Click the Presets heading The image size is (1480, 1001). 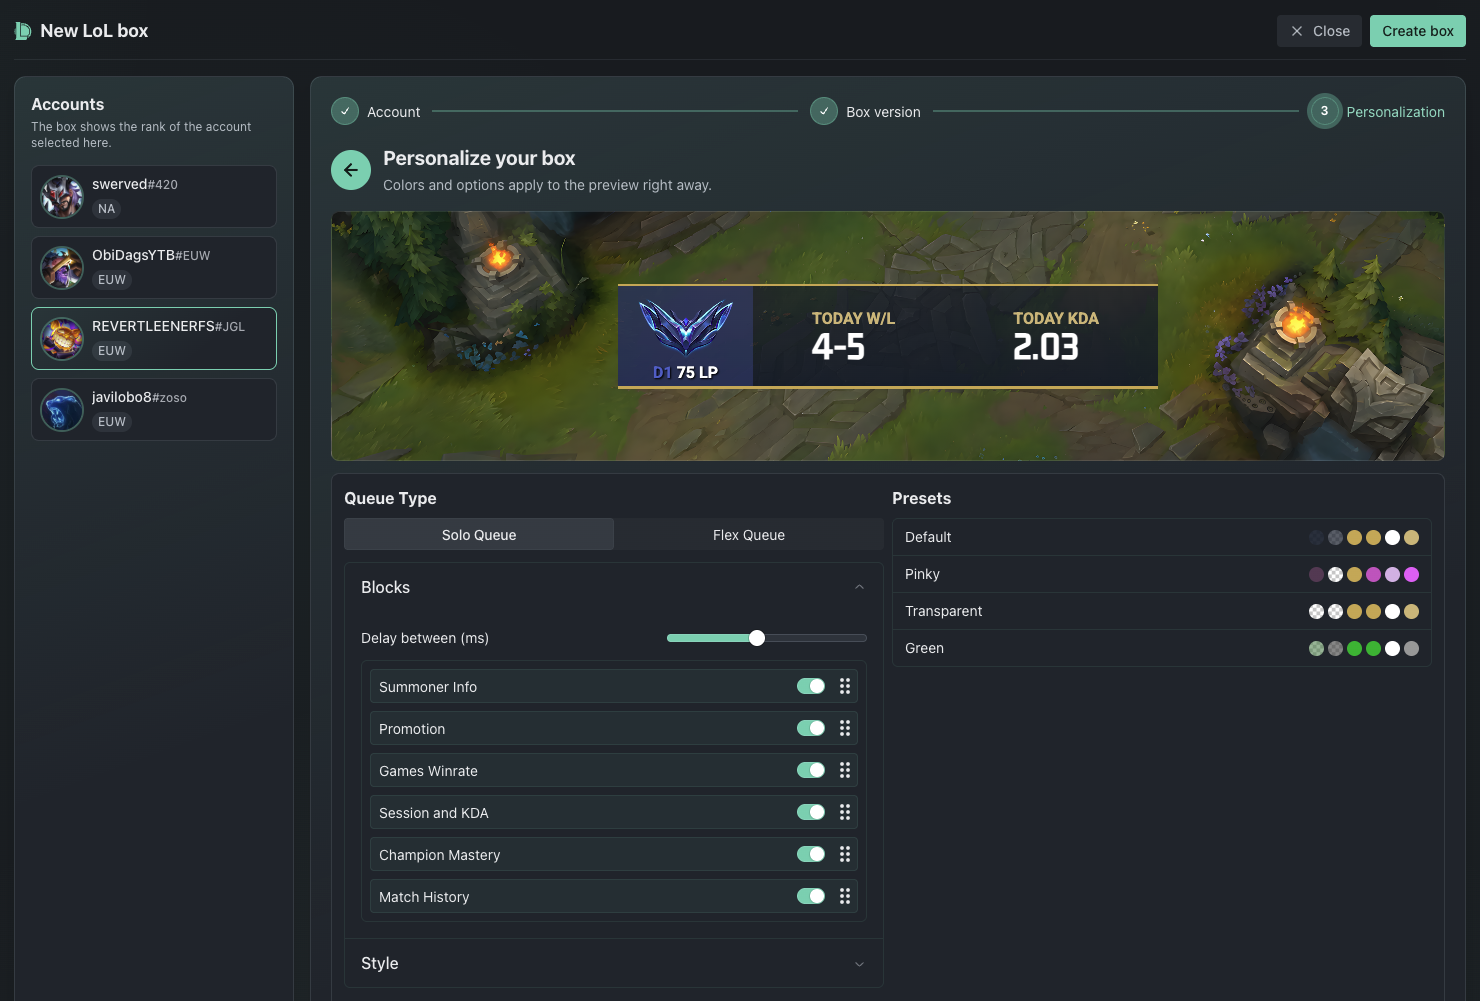[x=922, y=498]
